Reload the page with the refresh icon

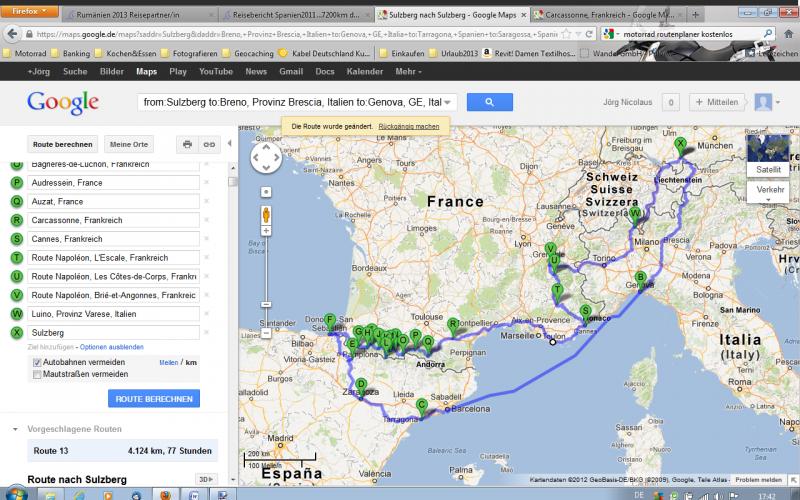[589, 34]
